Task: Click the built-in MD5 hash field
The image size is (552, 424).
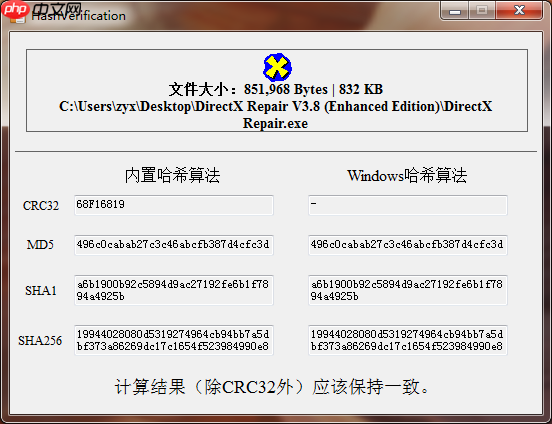Action: point(174,245)
